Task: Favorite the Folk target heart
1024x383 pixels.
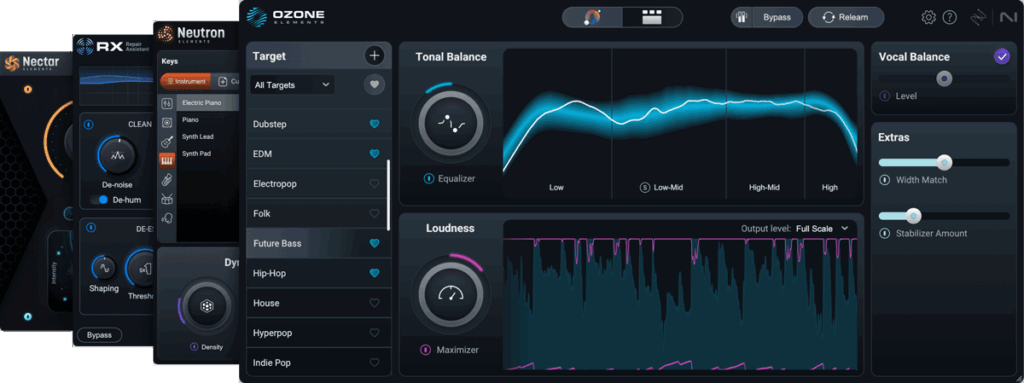Action: click(374, 214)
